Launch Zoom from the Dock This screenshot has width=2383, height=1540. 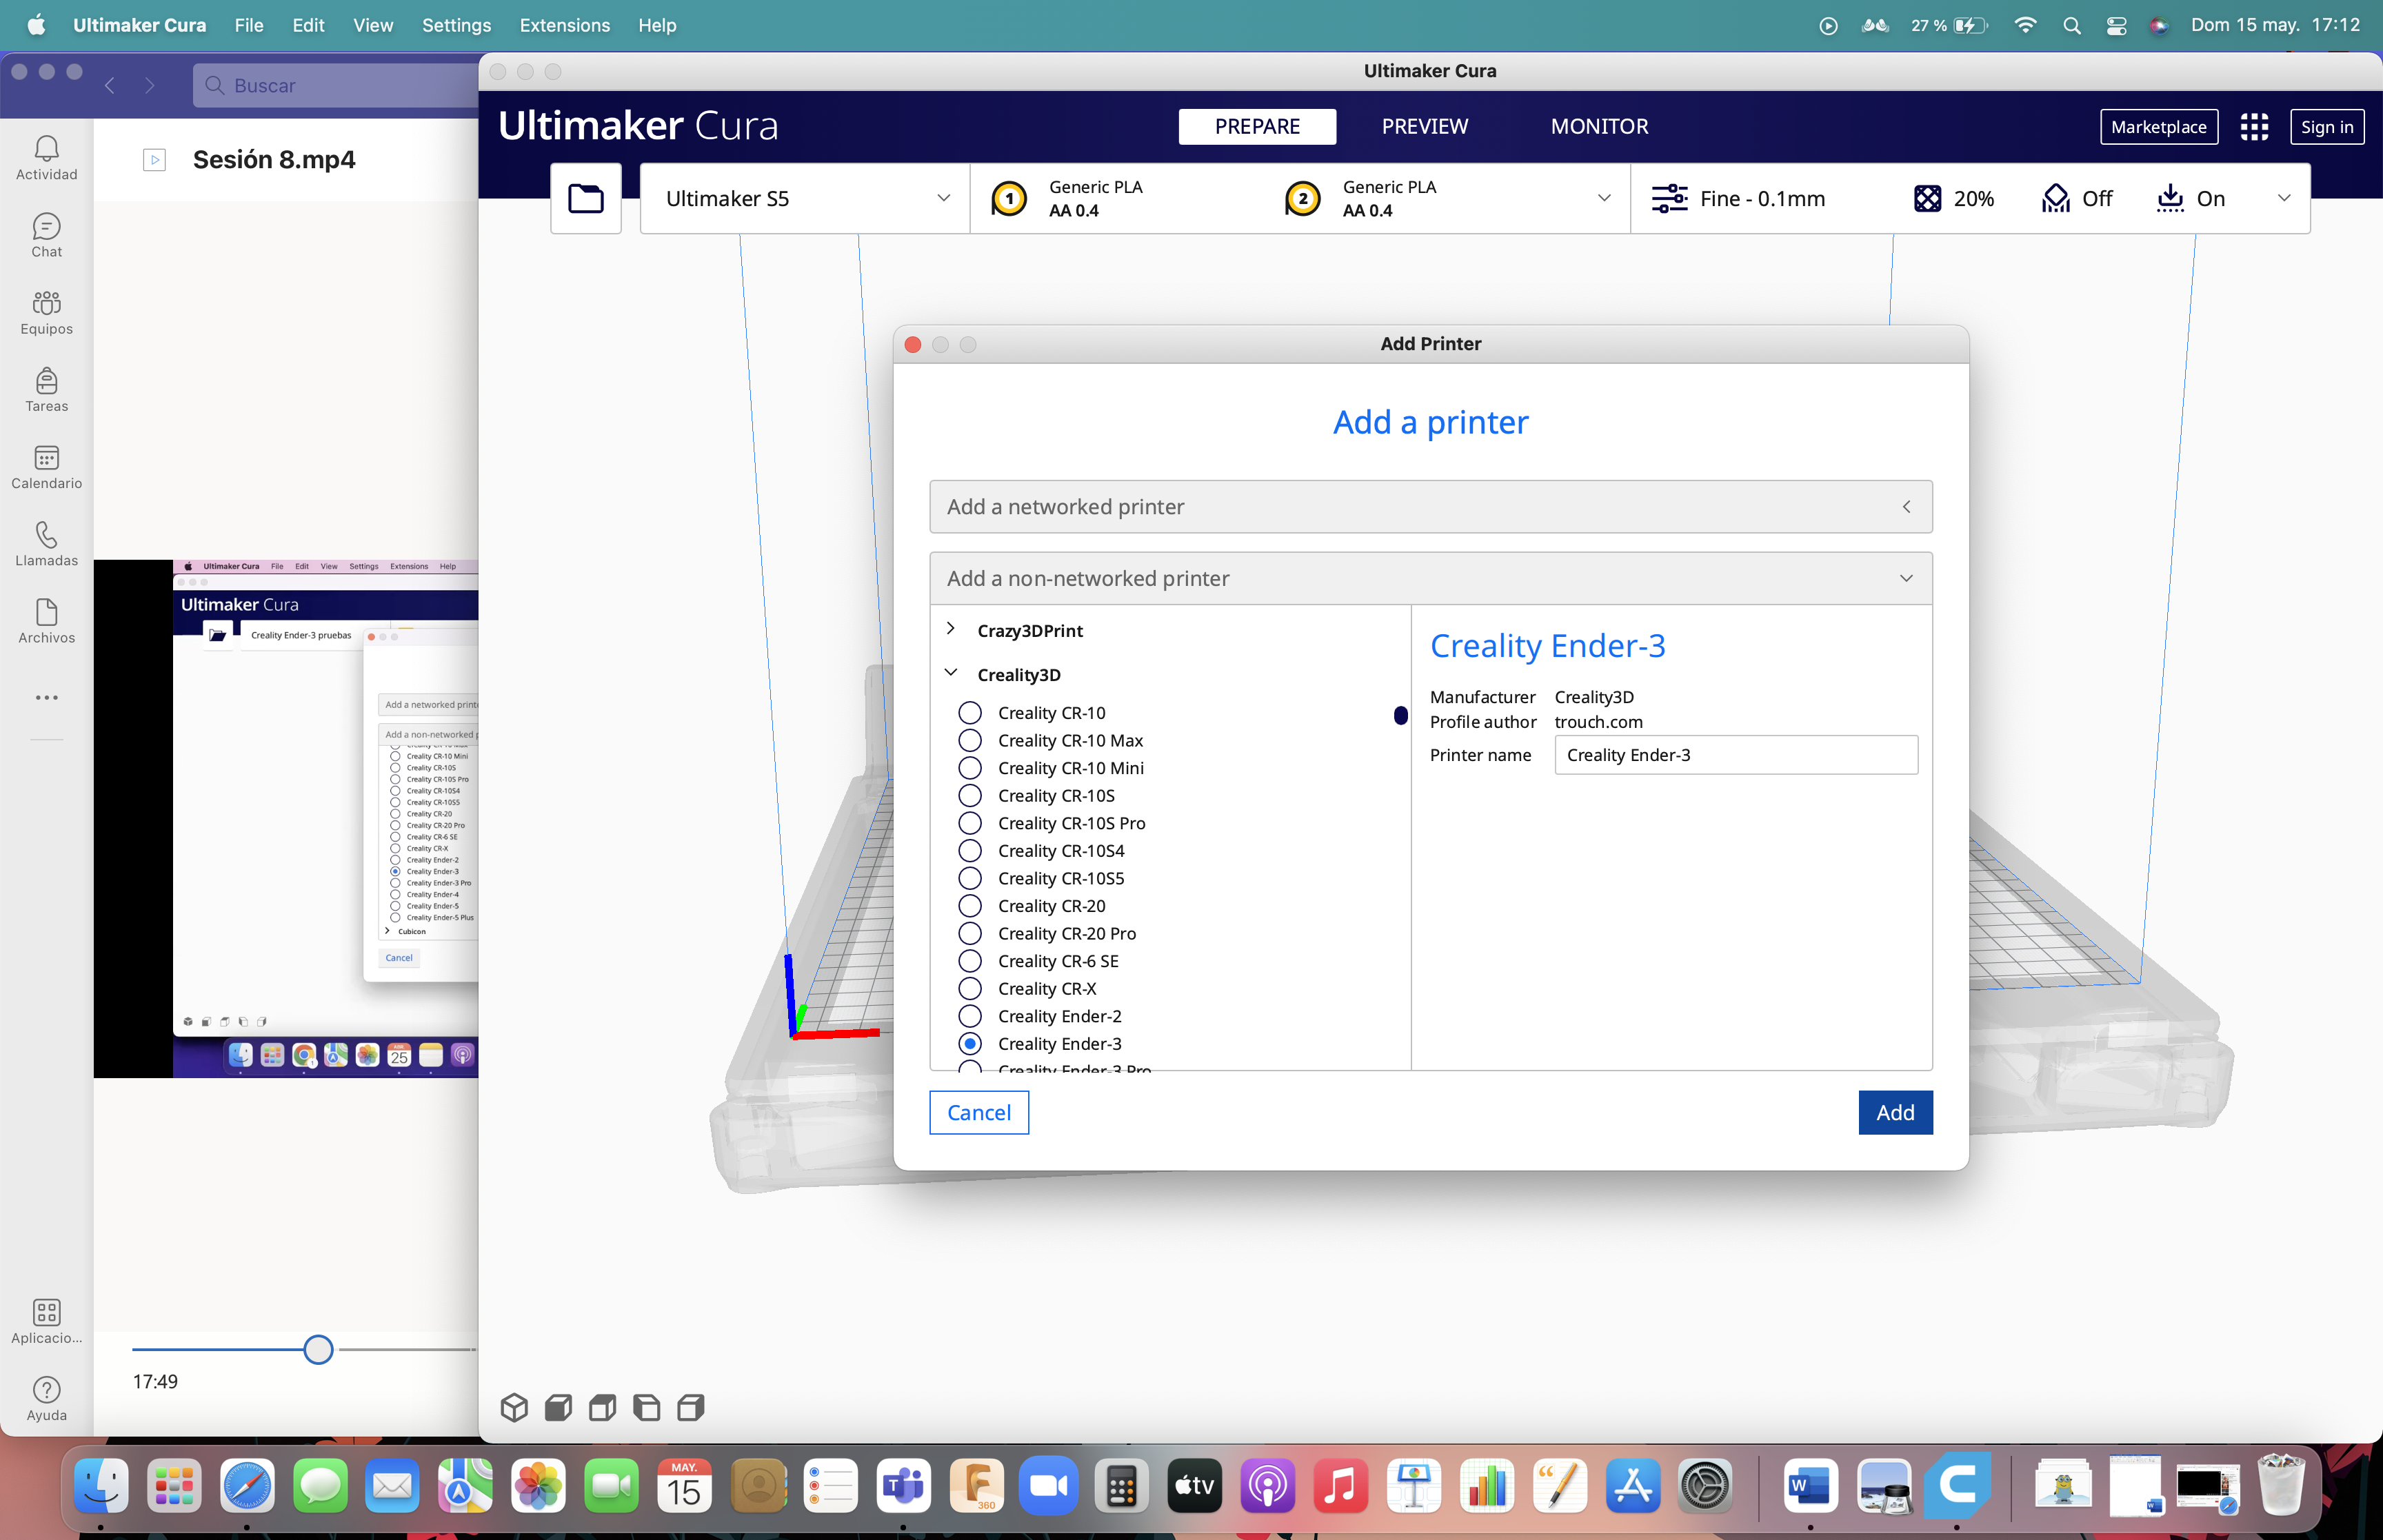click(1048, 1485)
